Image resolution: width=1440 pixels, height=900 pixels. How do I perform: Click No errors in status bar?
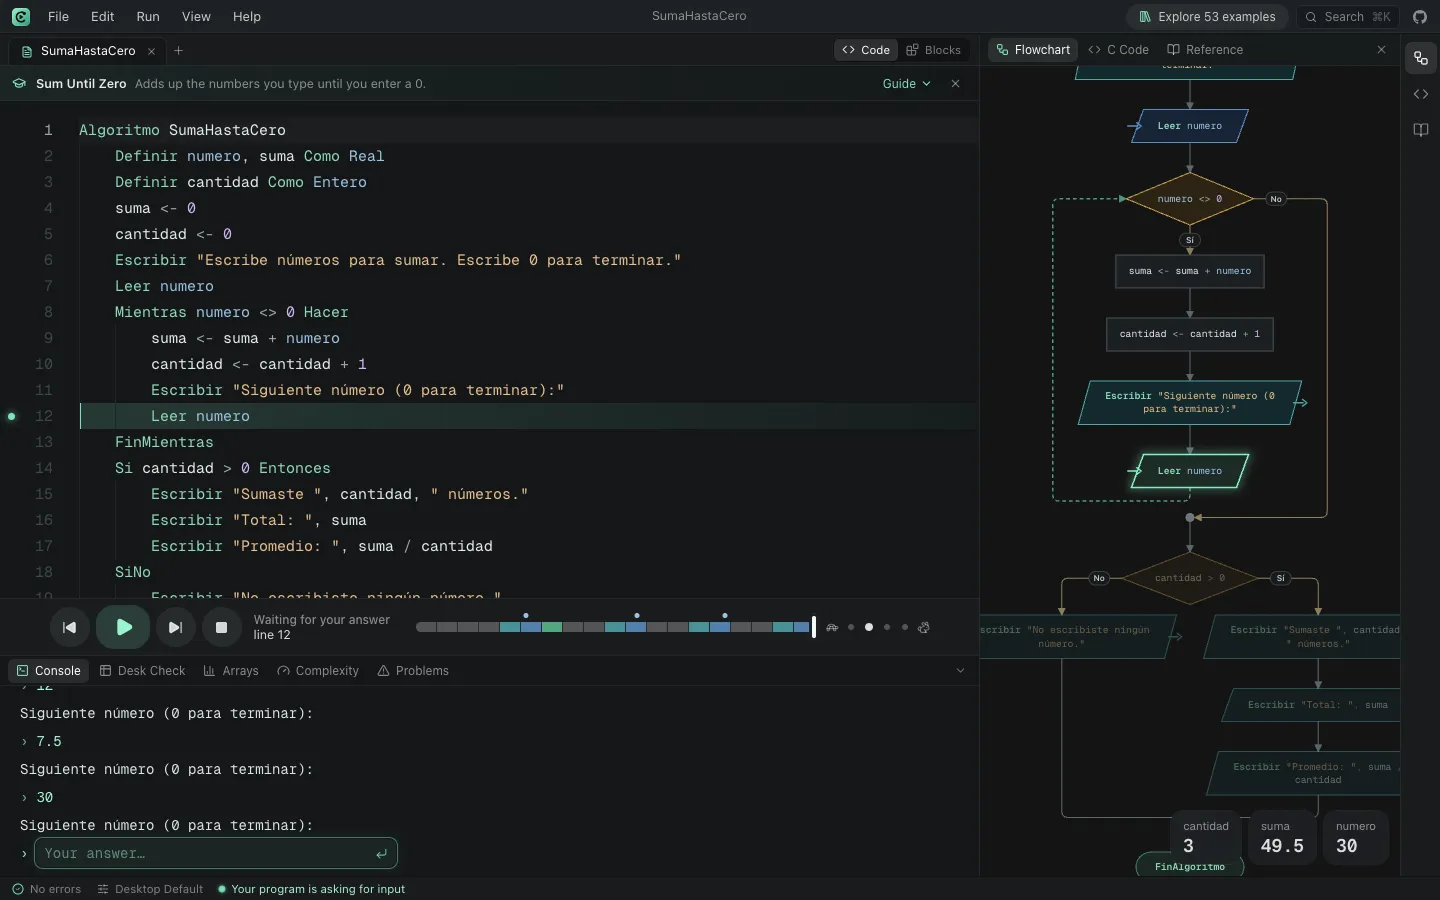click(x=47, y=889)
